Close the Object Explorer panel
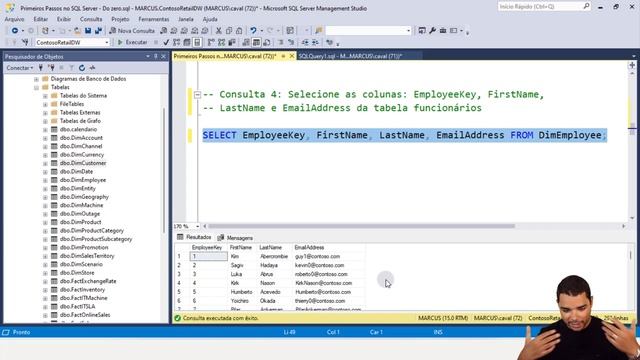The width and height of the screenshot is (640, 360). [x=164, y=56]
